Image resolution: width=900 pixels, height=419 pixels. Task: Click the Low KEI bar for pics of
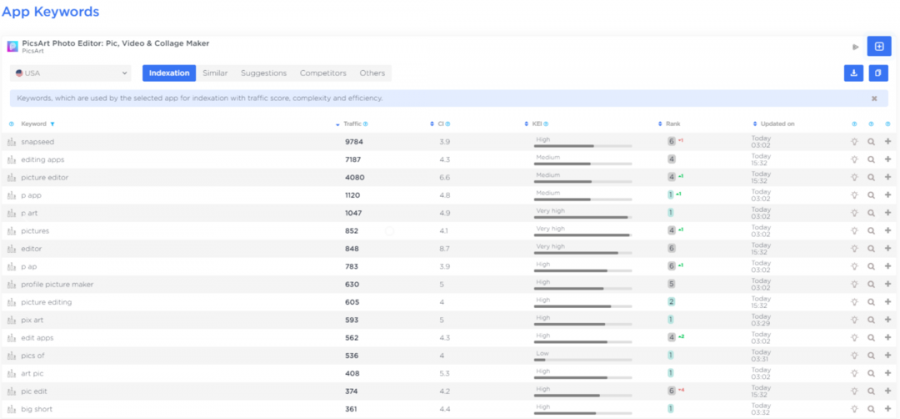[583, 359]
